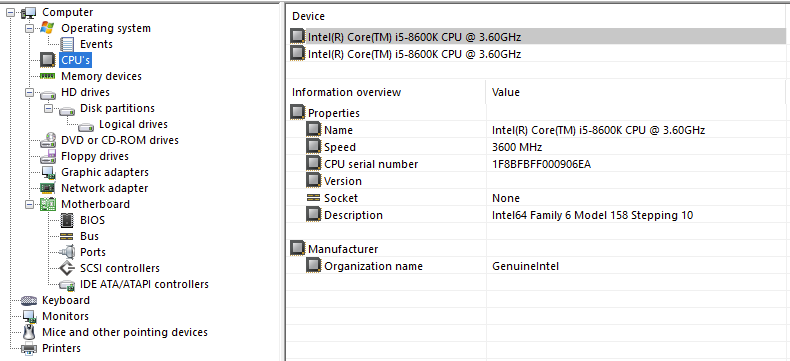This screenshot has width=790, height=361.
Task: Click the BIOS chip icon
Action: 67,221
